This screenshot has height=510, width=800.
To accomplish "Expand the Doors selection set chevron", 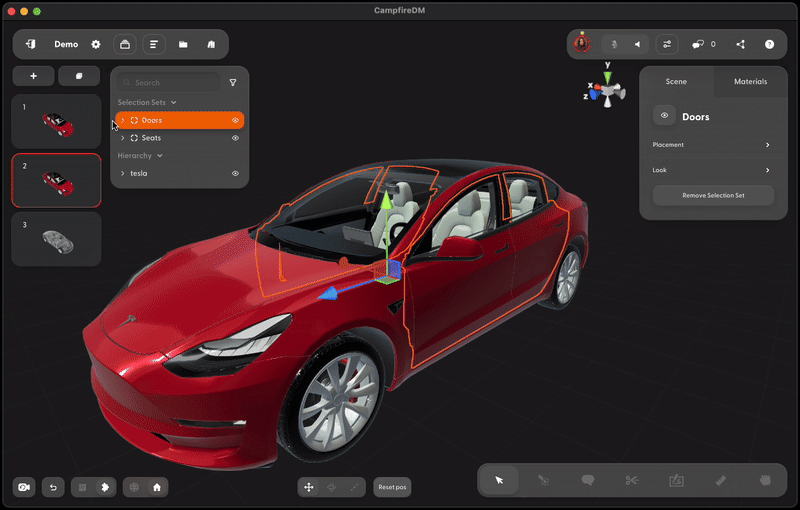I will click(122, 120).
